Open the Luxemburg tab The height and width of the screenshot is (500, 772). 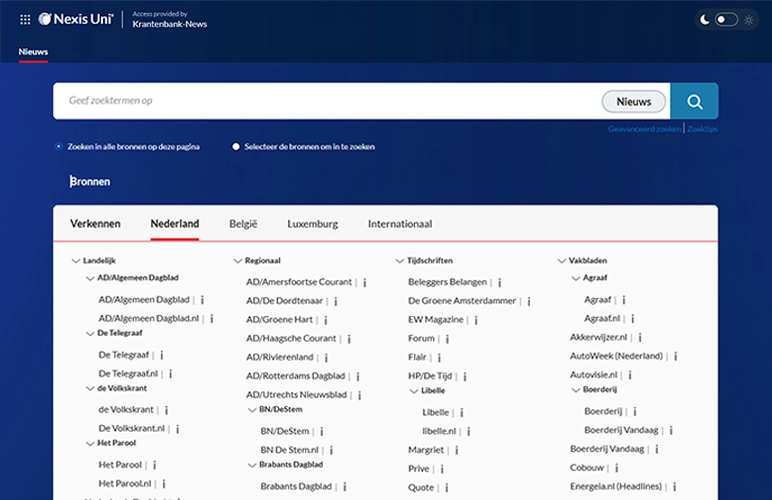click(313, 224)
